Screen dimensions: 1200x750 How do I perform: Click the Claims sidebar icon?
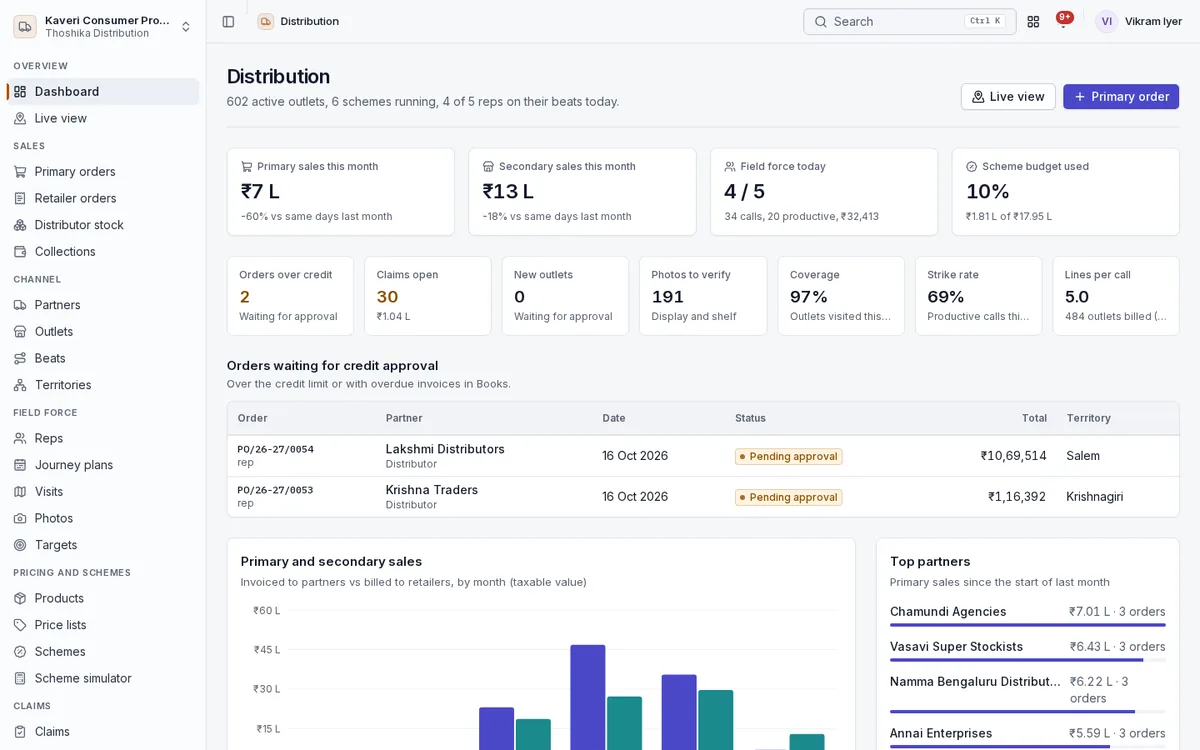[20, 732]
